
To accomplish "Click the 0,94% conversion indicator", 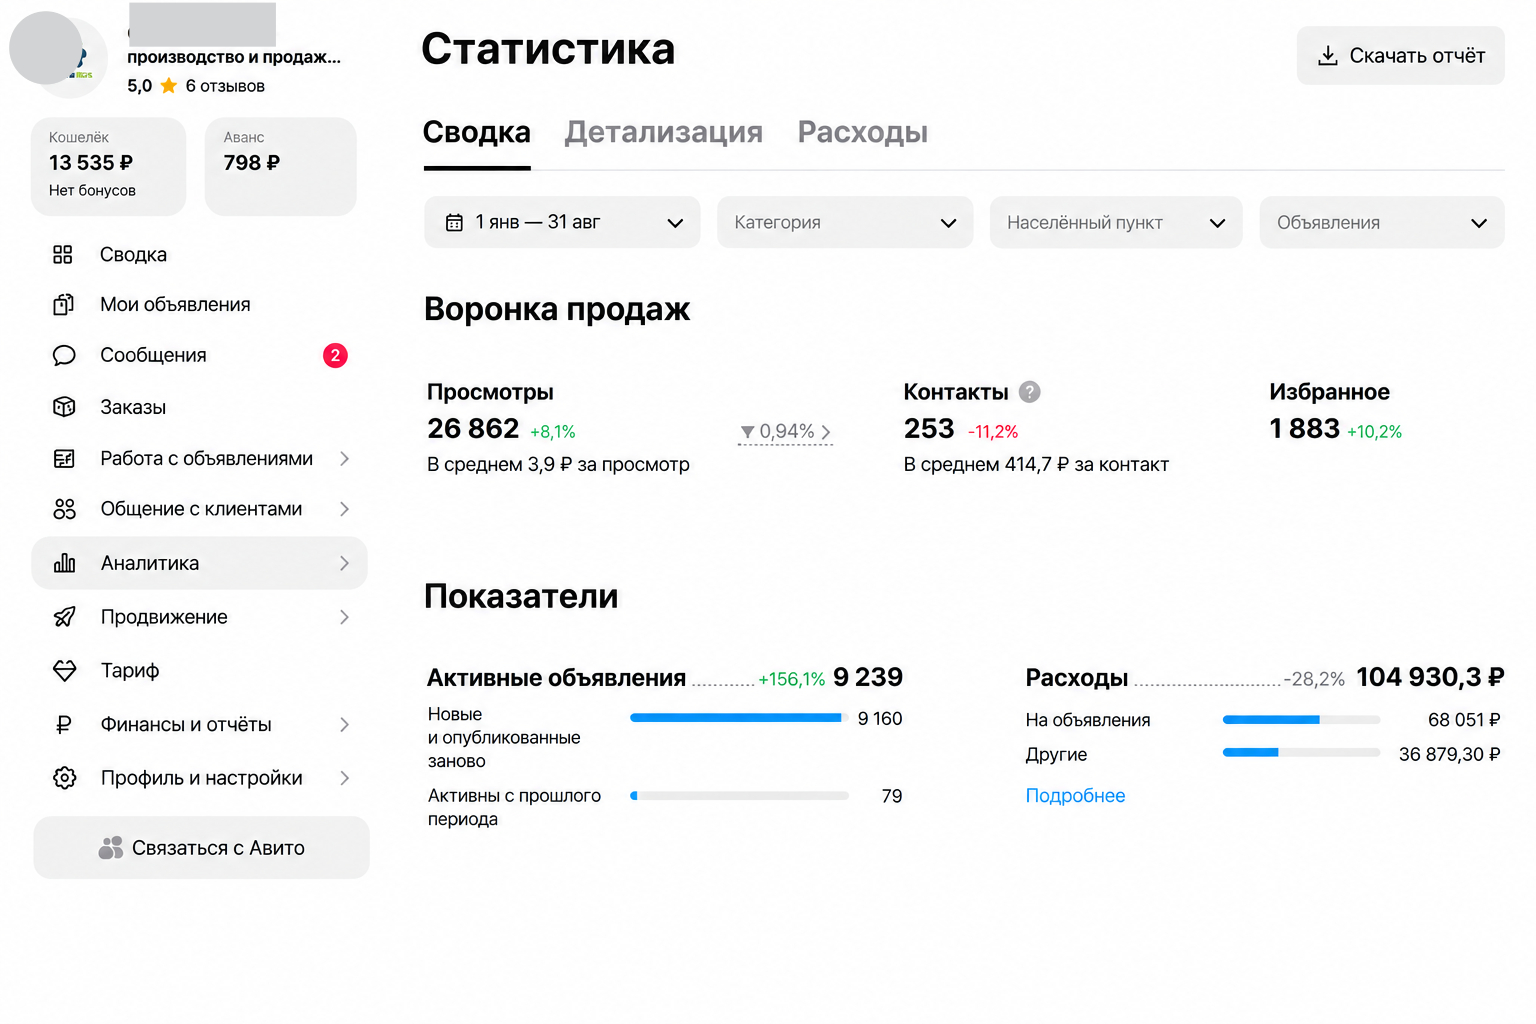I will tap(786, 432).
